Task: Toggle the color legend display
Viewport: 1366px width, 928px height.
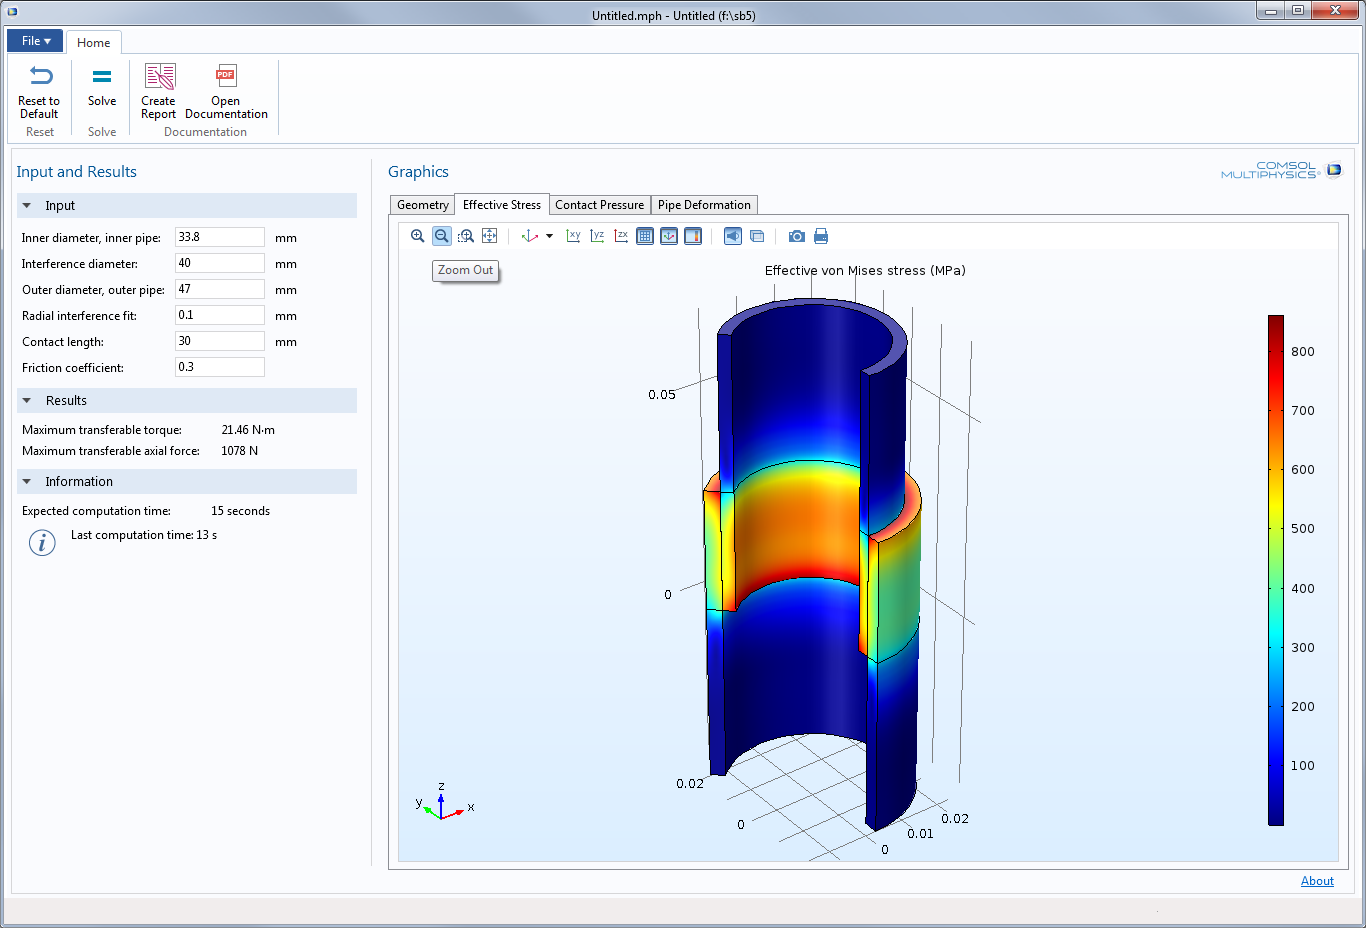Action: coord(693,236)
